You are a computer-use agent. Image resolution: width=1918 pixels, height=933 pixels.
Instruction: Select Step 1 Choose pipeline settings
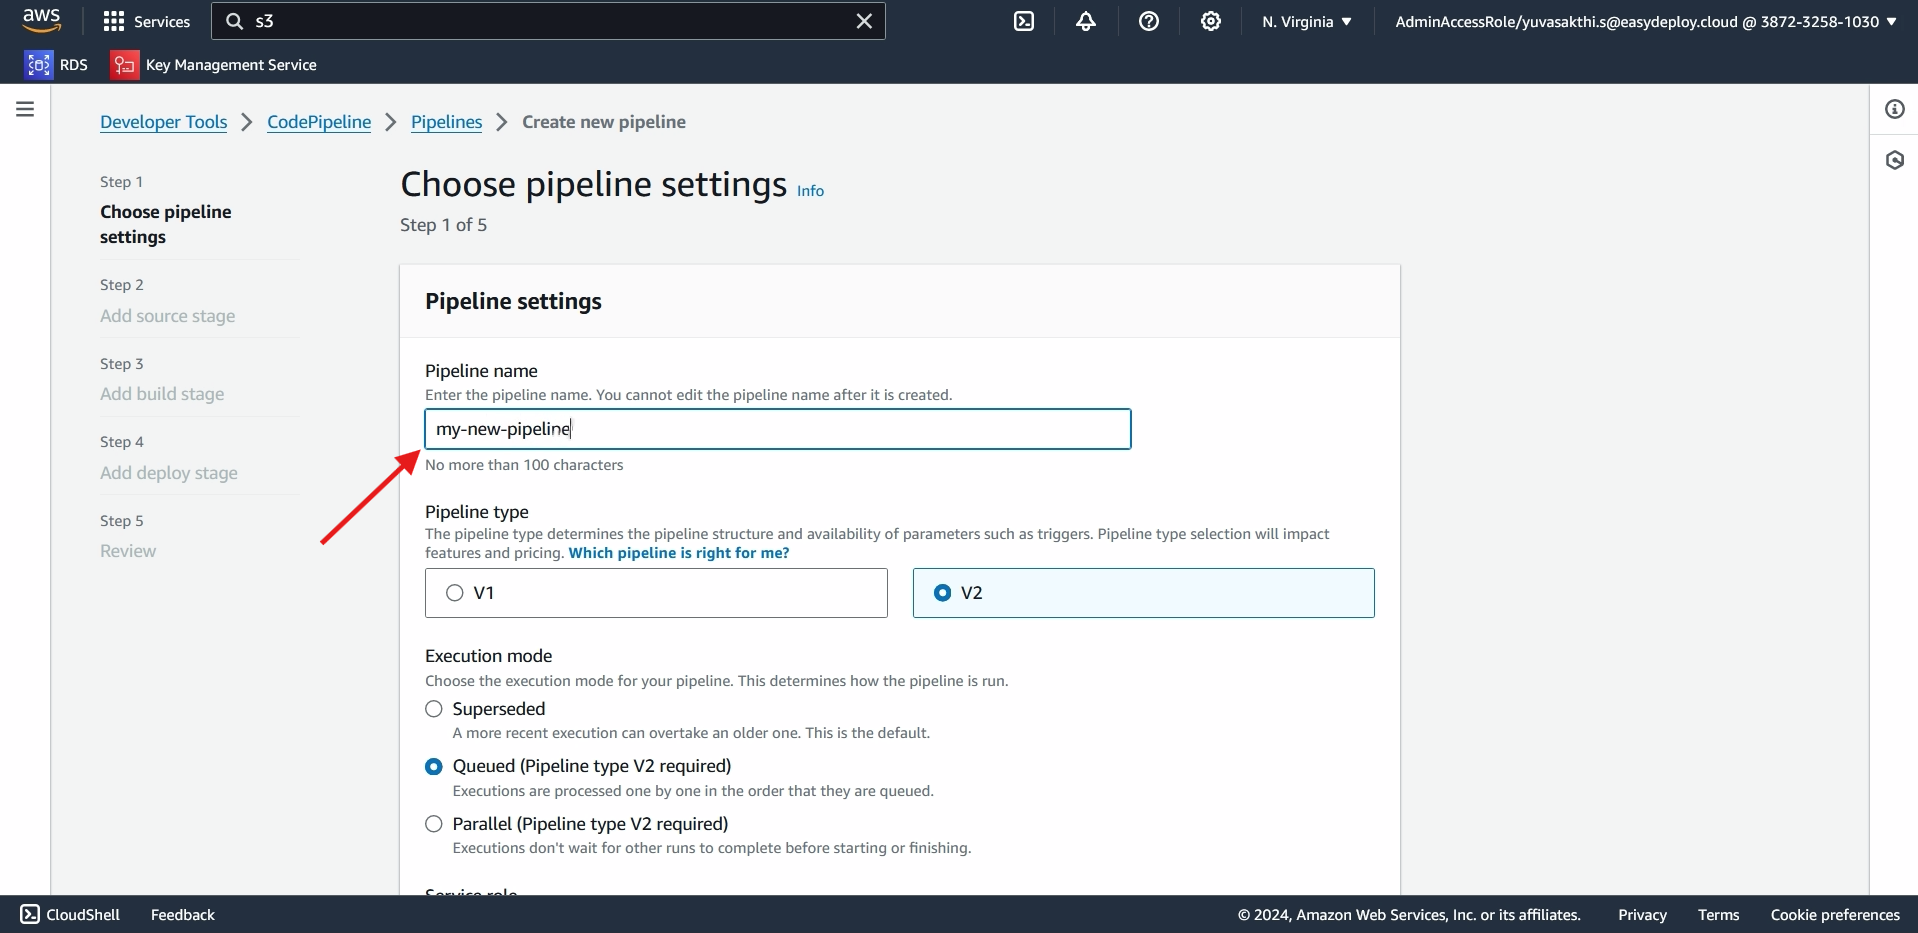(x=166, y=224)
